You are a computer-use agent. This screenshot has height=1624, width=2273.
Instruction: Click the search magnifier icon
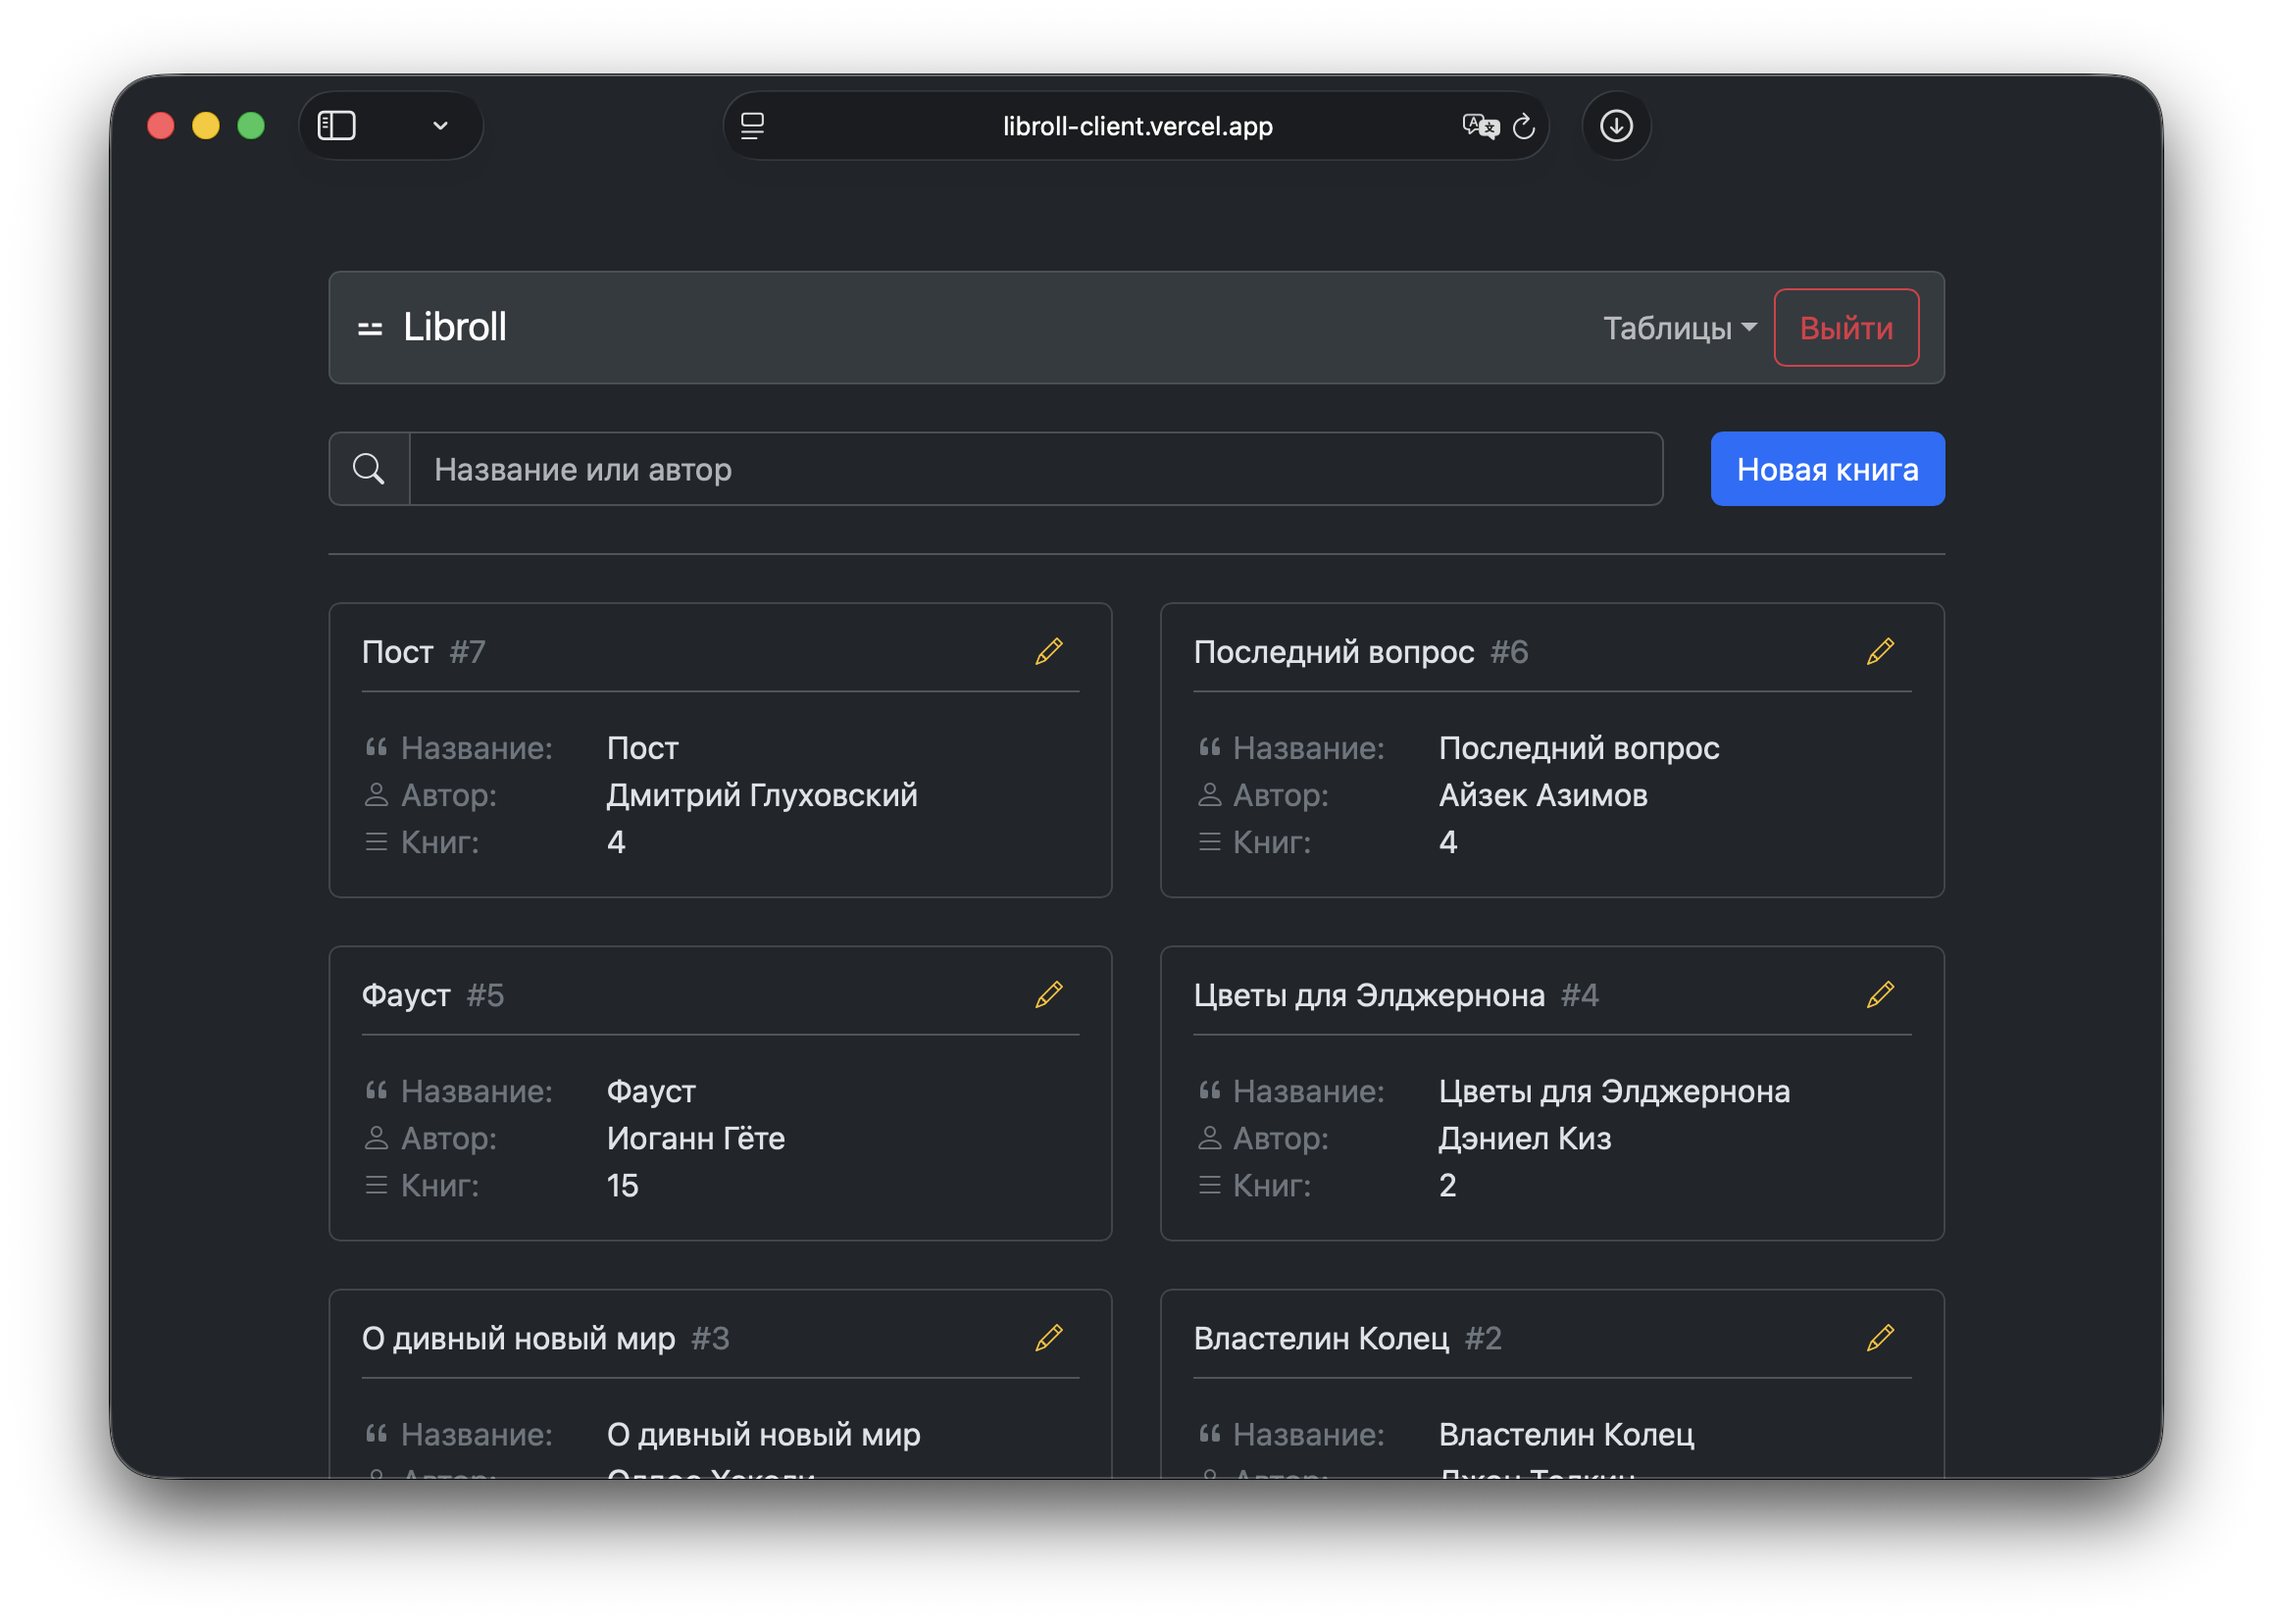click(369, 469)
